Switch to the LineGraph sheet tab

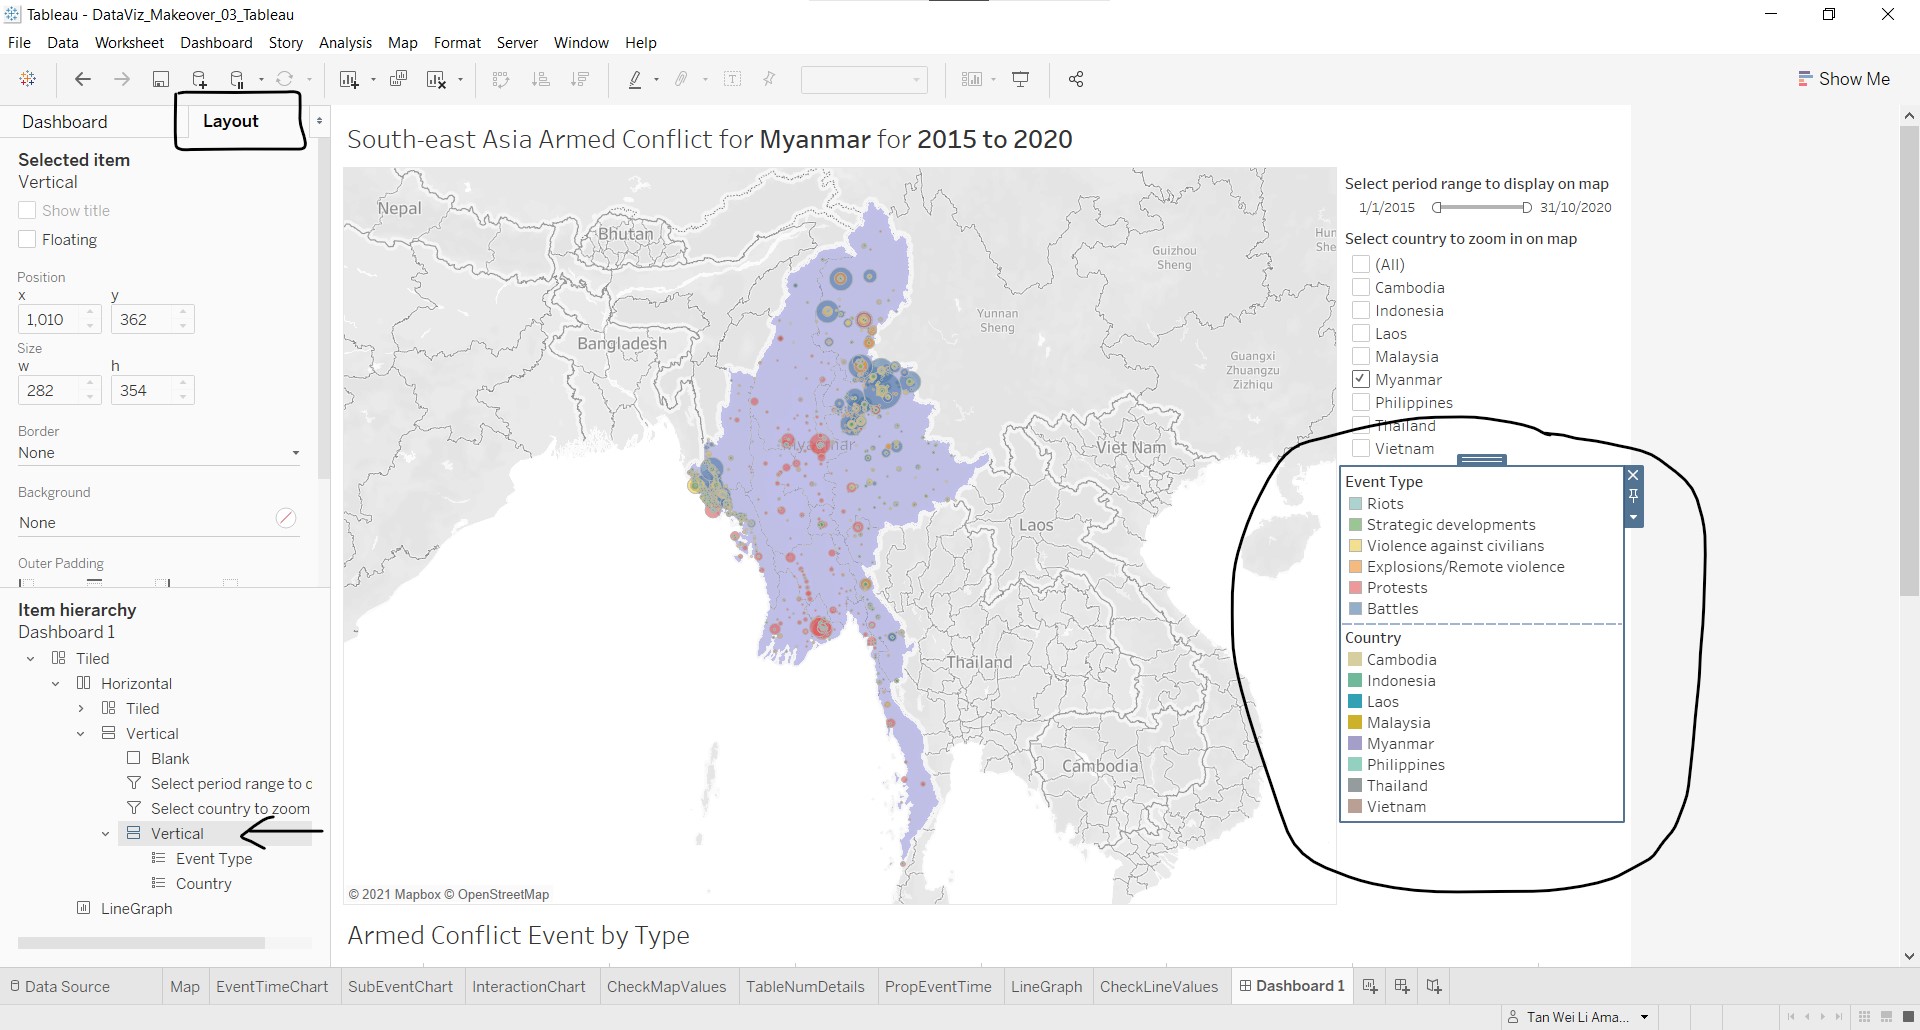click(x=1046, y=986)
